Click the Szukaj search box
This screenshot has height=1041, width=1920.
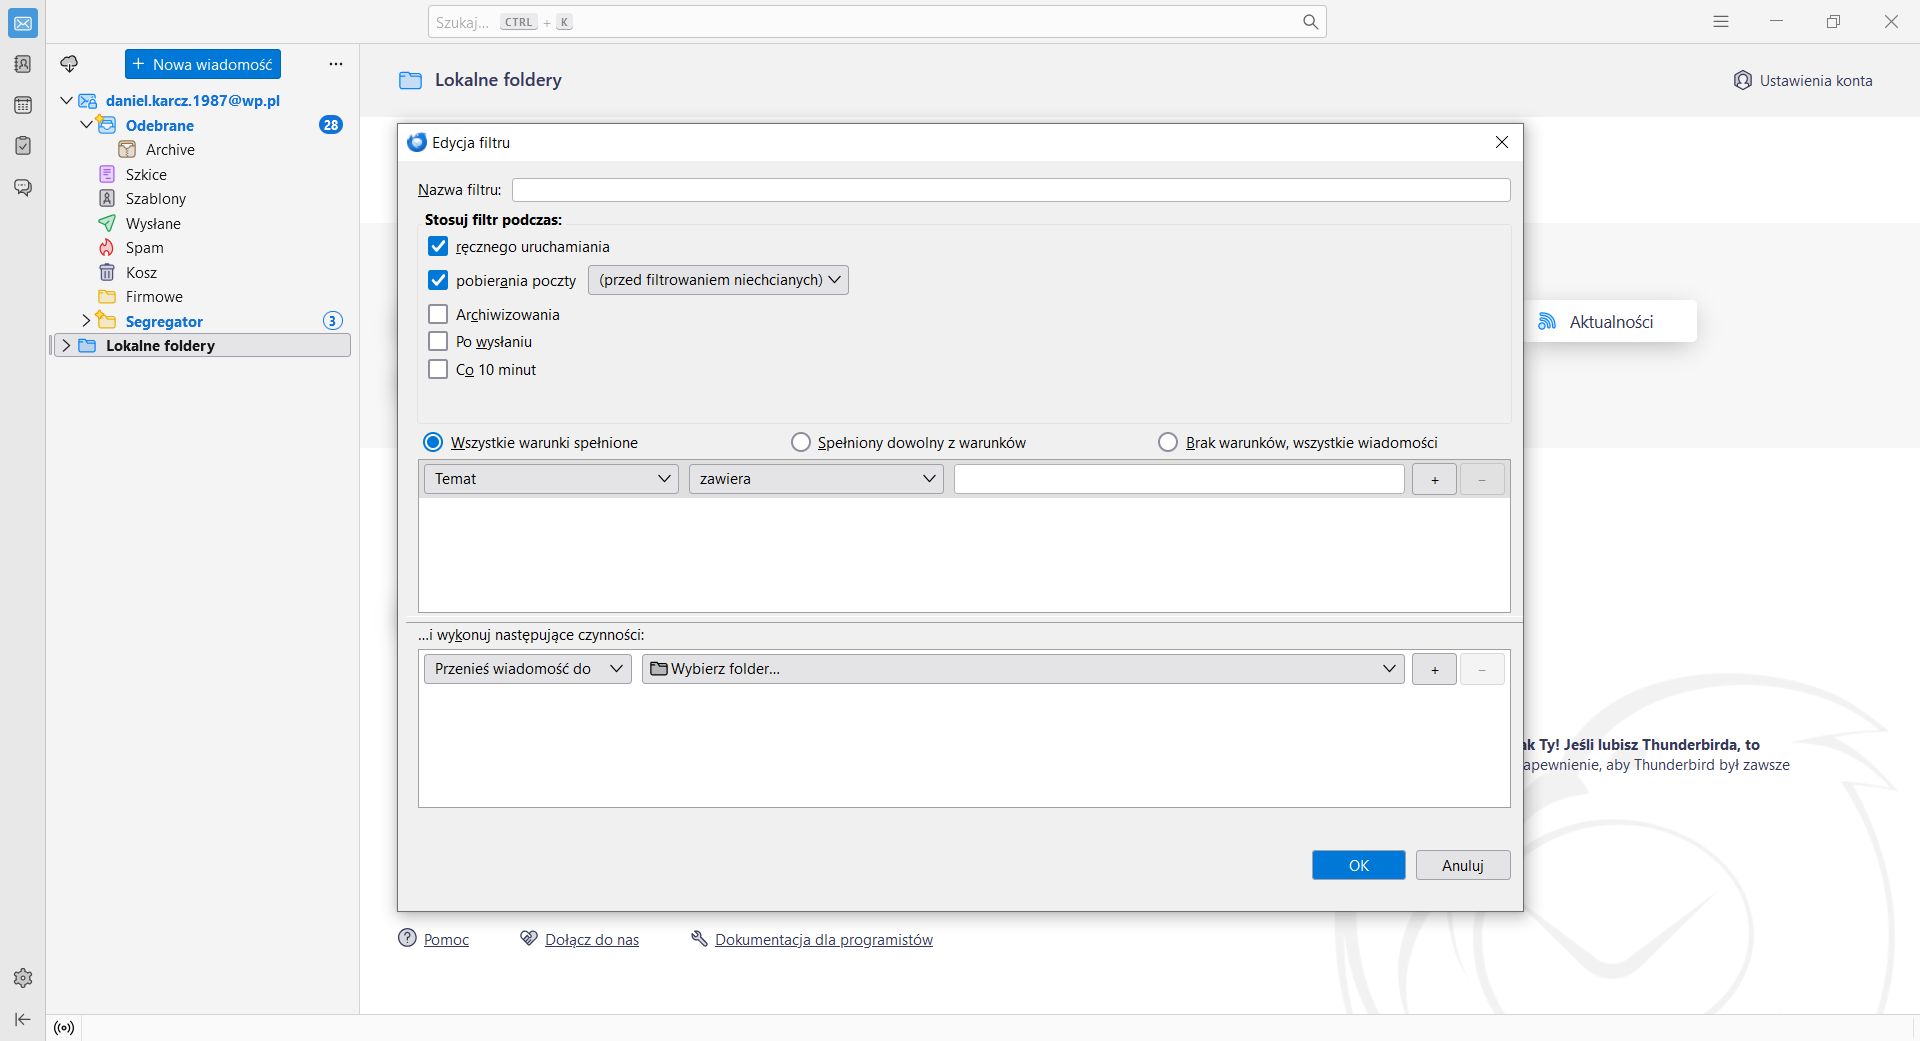pyautogui.click(x=877, y=22)
